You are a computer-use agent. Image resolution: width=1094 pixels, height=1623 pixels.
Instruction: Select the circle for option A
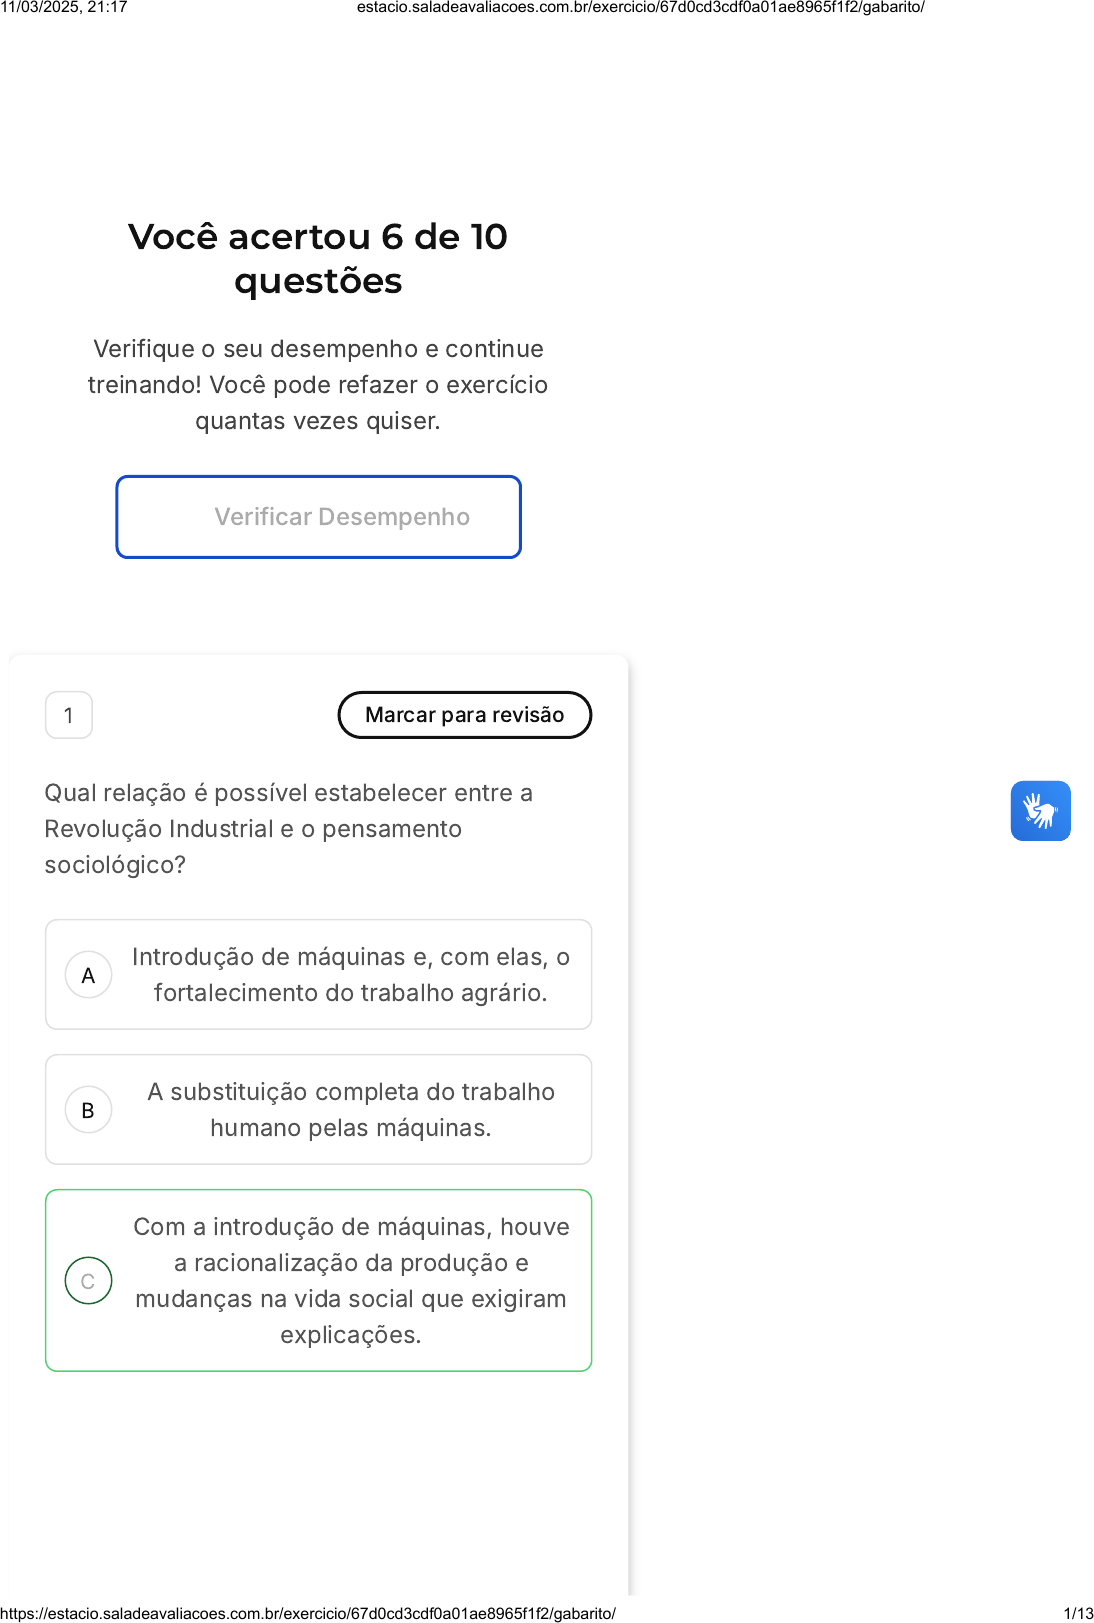click(88, 975)
